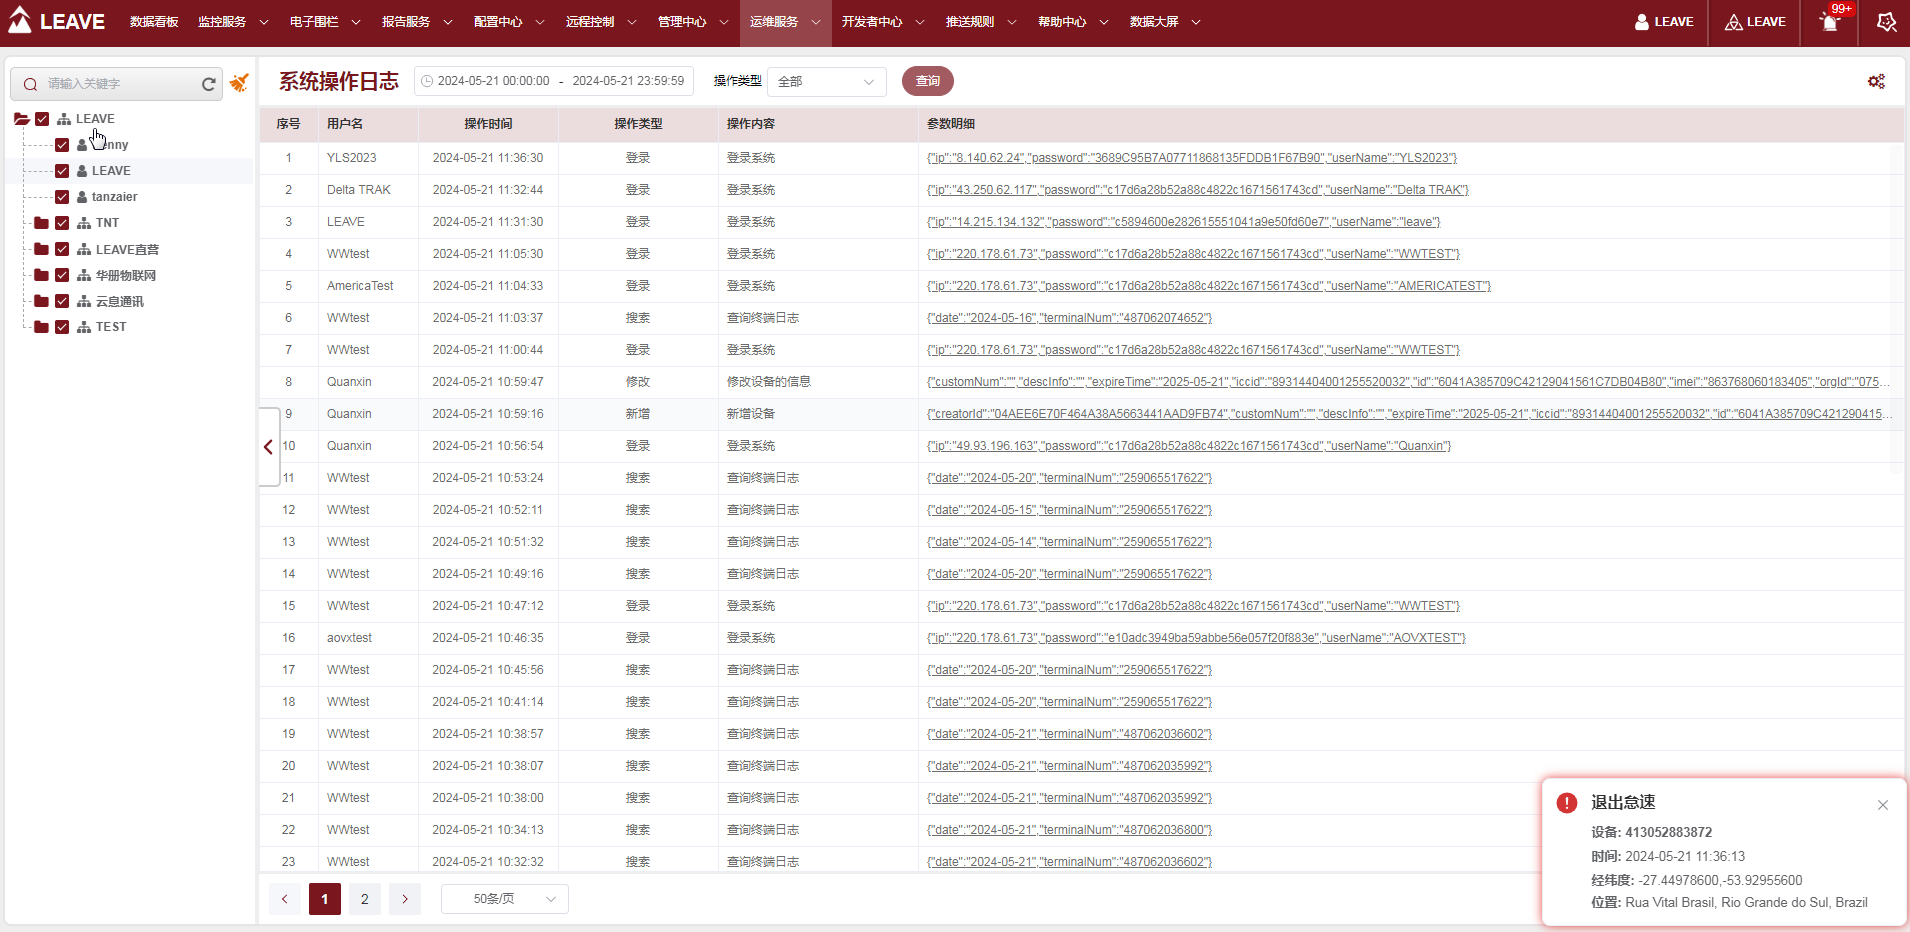1910x932 pixels.
Task: Open the 50条/页 page size dropdown
Action: [504, 899]
